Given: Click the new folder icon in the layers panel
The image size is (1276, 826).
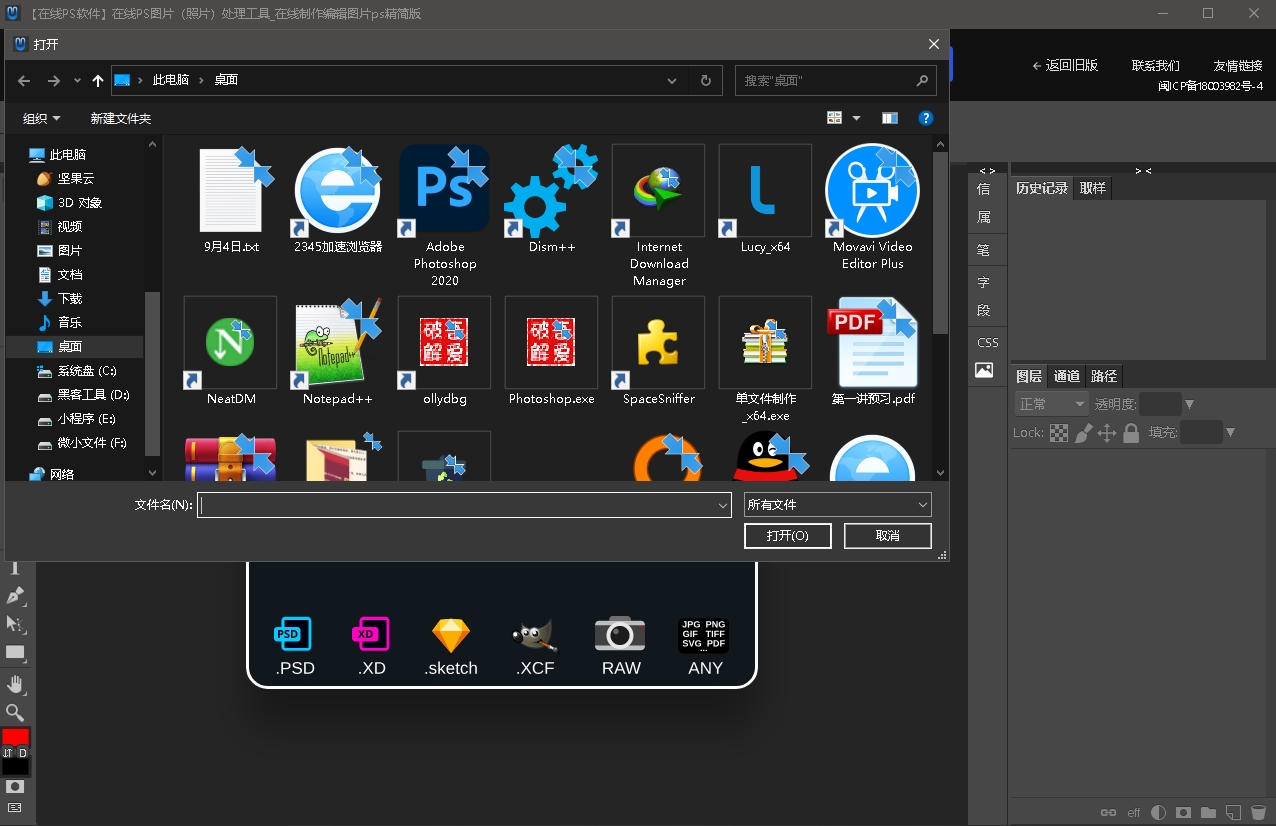Looking at the screenshot, I should [1208, 812].
